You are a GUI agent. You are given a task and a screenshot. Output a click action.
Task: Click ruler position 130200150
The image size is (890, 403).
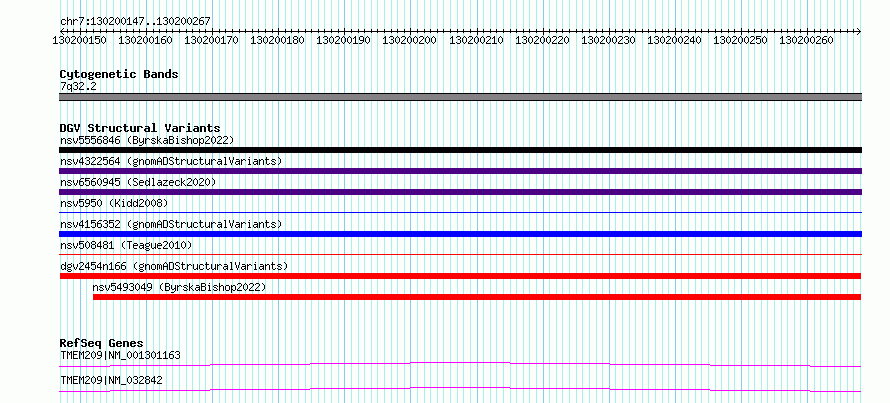(x=79, y=40)
